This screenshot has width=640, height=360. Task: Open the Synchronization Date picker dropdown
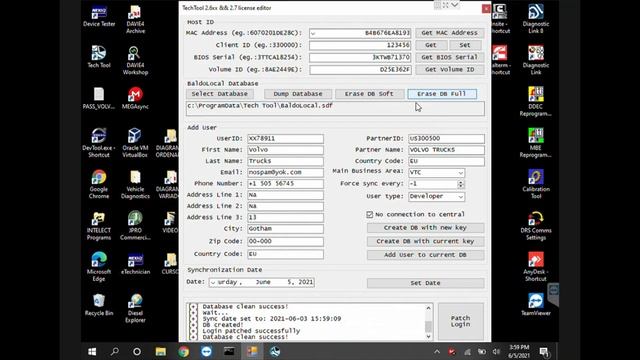213,282
